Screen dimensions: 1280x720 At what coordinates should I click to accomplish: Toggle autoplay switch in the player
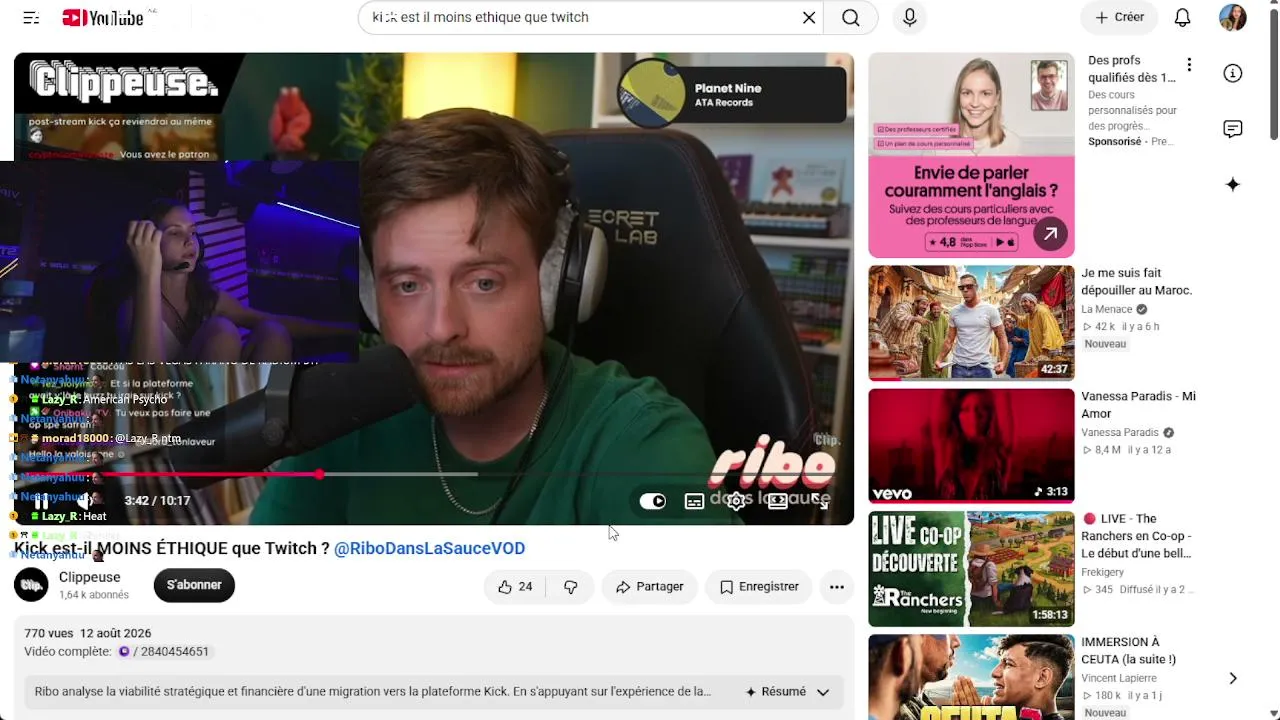click(x=652, y=501)
